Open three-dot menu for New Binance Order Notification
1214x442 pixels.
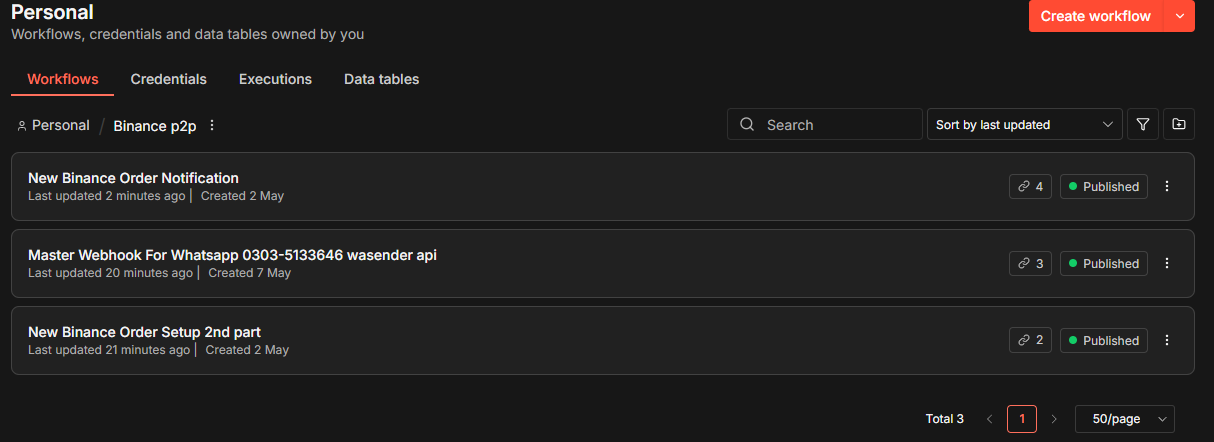pyautogui.click(x=1167, y=186)
